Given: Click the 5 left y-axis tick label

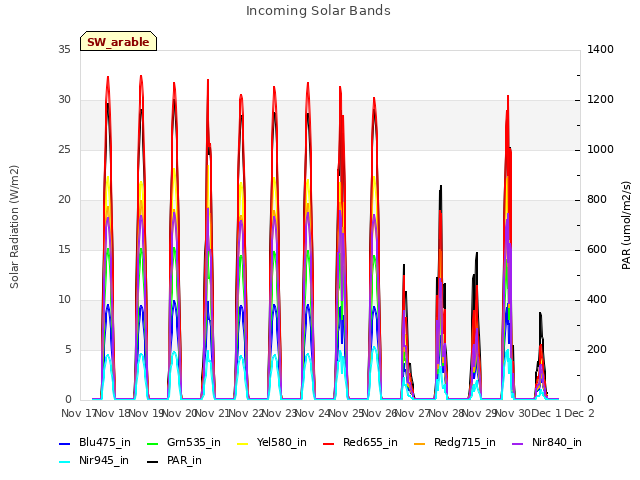Looking at the screenshot, I should click(68, 350).
